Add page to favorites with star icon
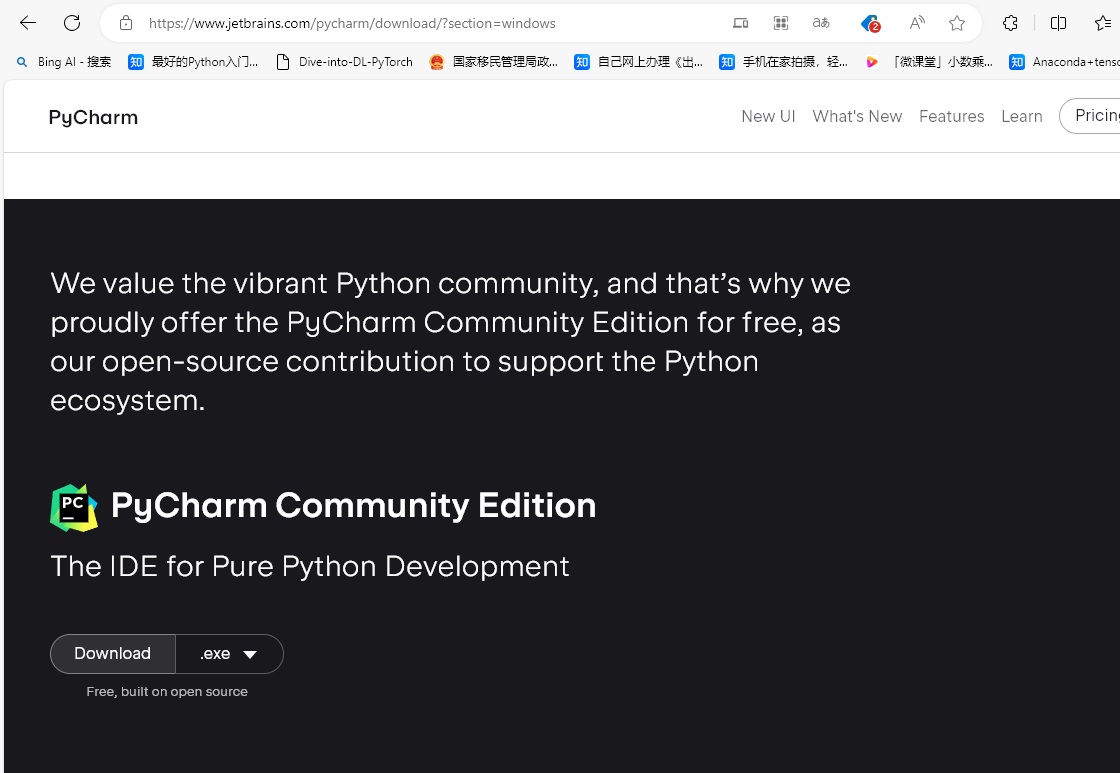Viewport: 1120px width, 773px height. [957, 23]
